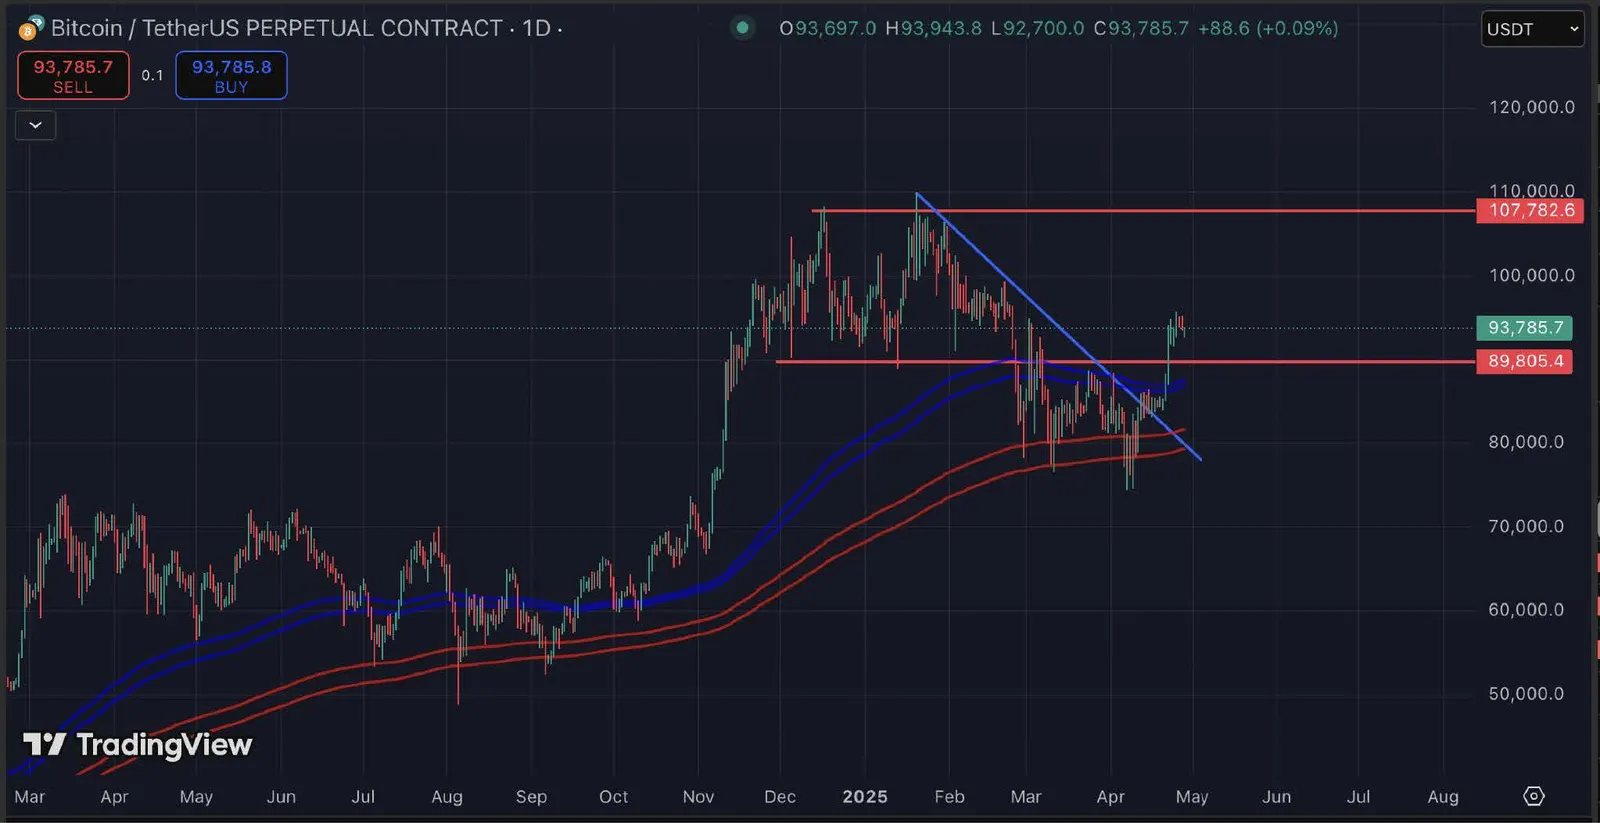Screen dimensions: 1600x823
Task: Click the green market status dot
Action: pos(742,28)
